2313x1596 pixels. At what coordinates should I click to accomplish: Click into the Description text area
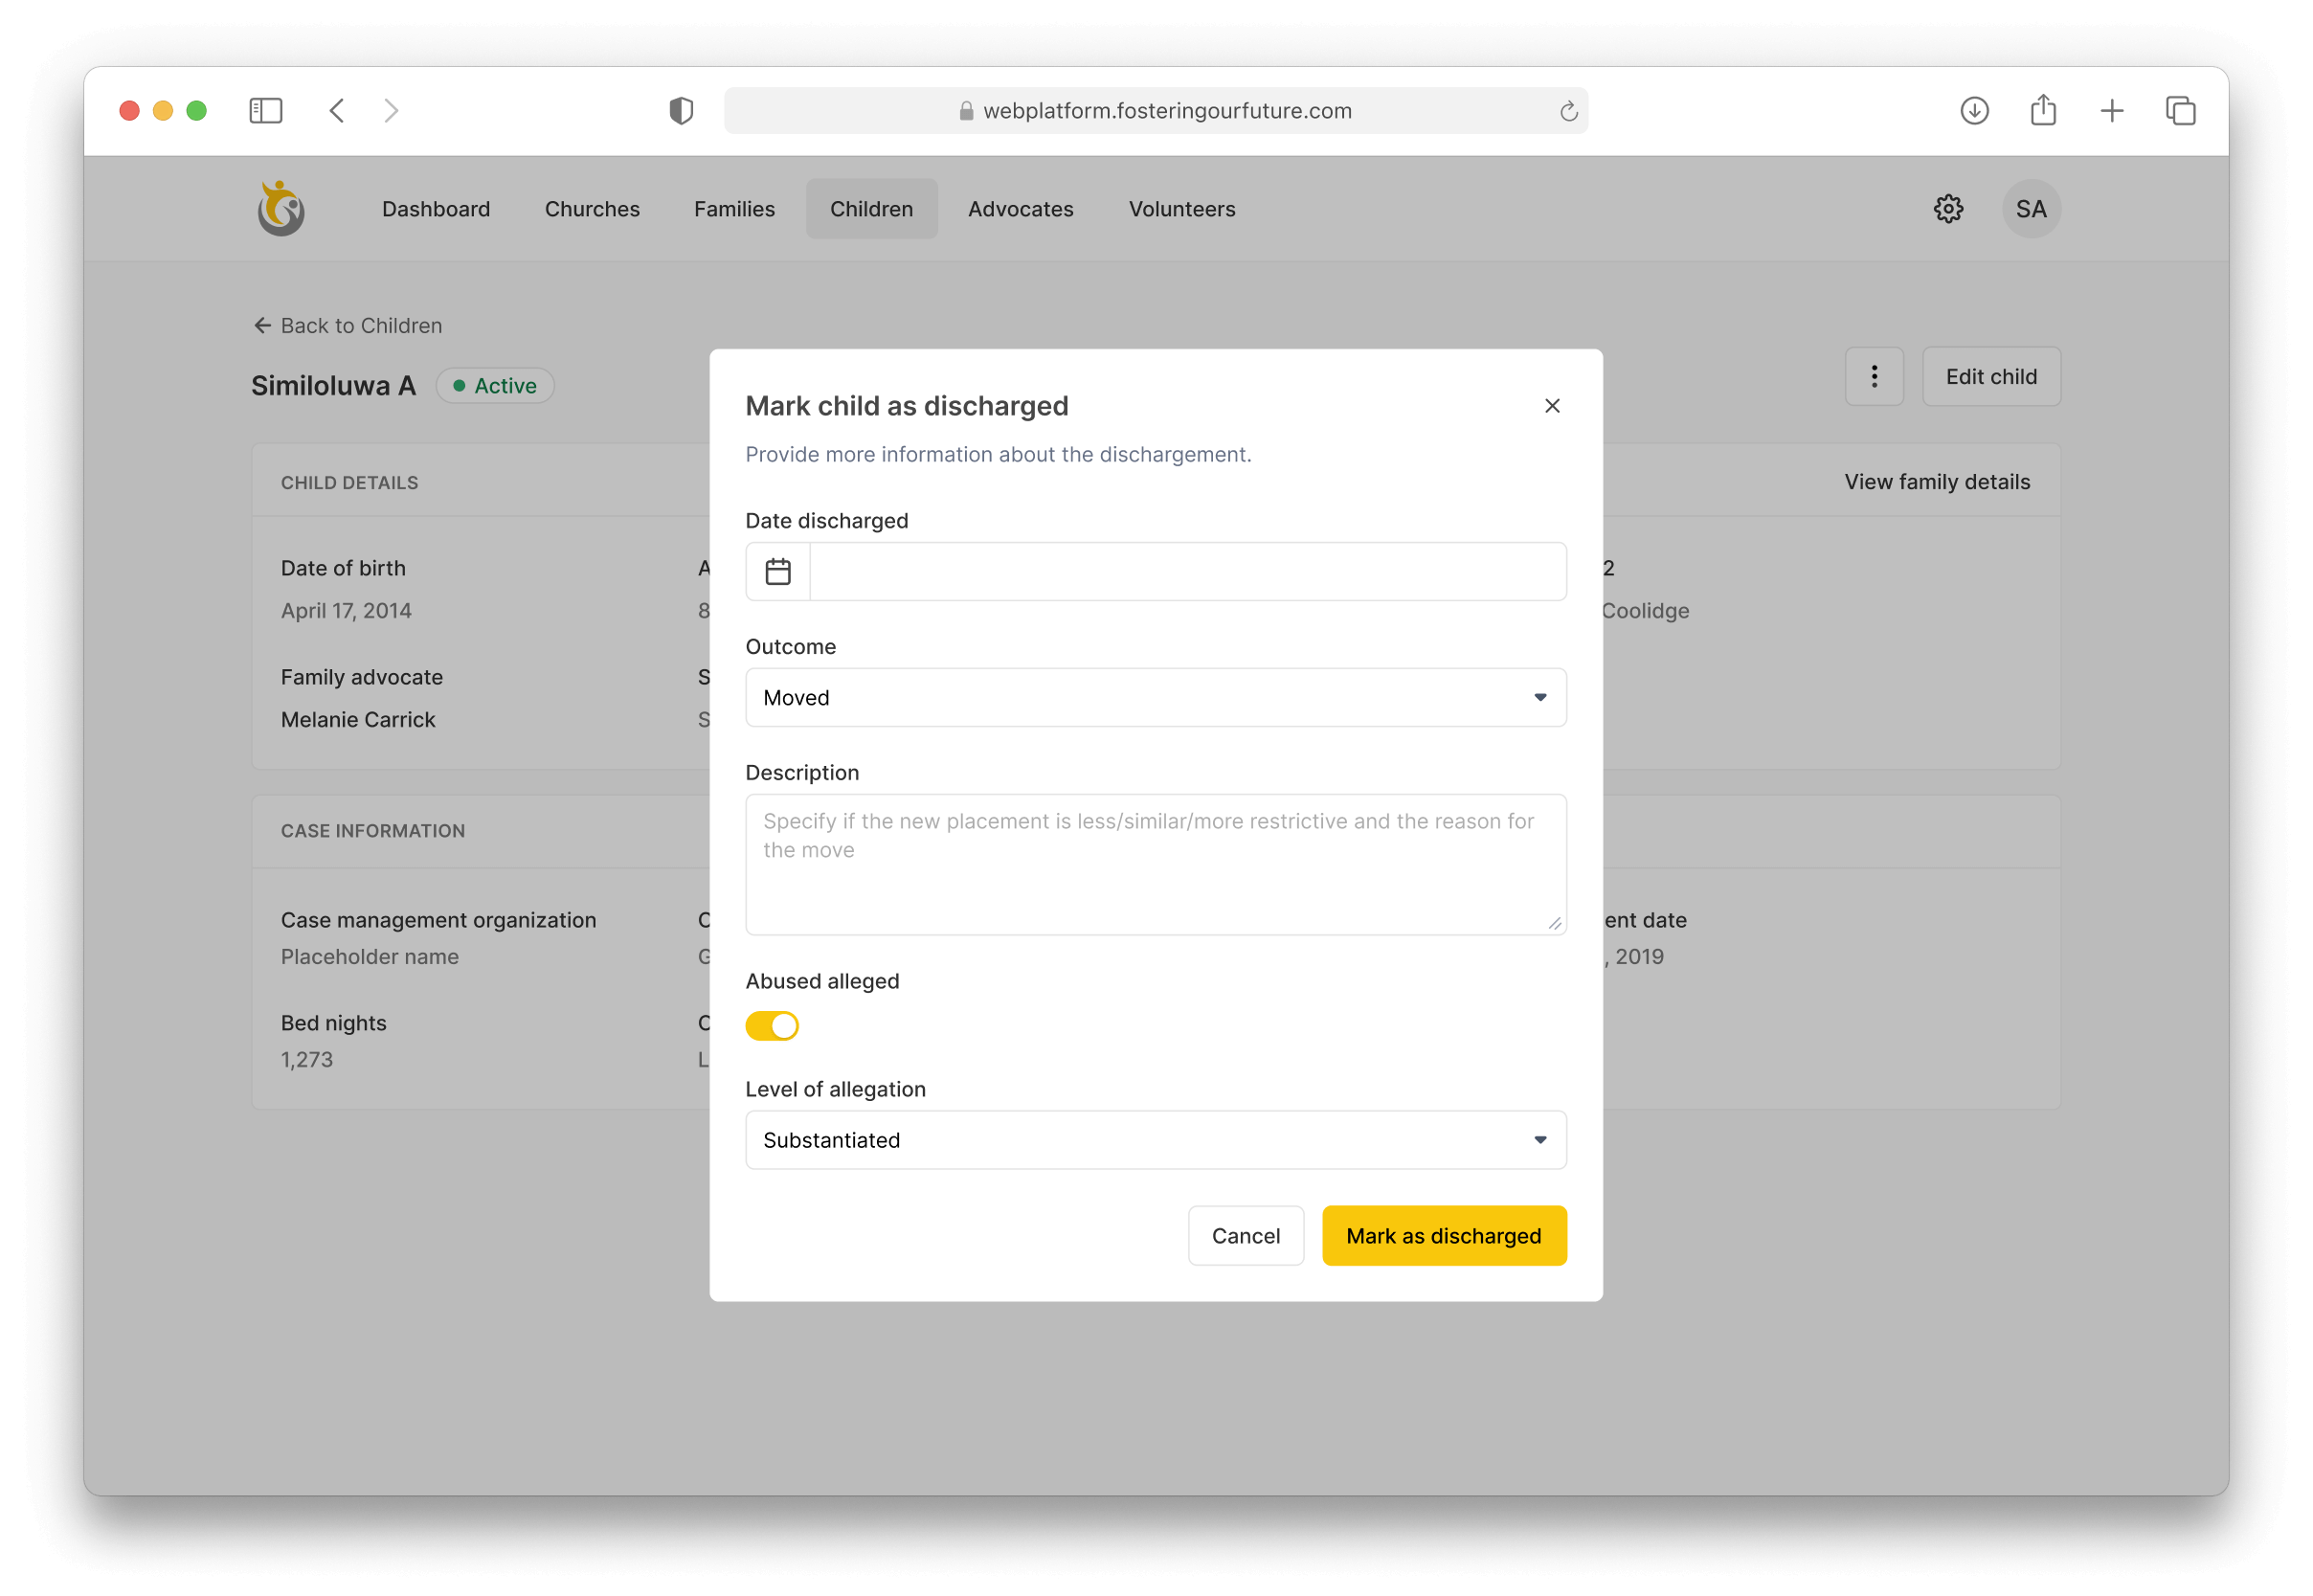tap(1155, 864)
